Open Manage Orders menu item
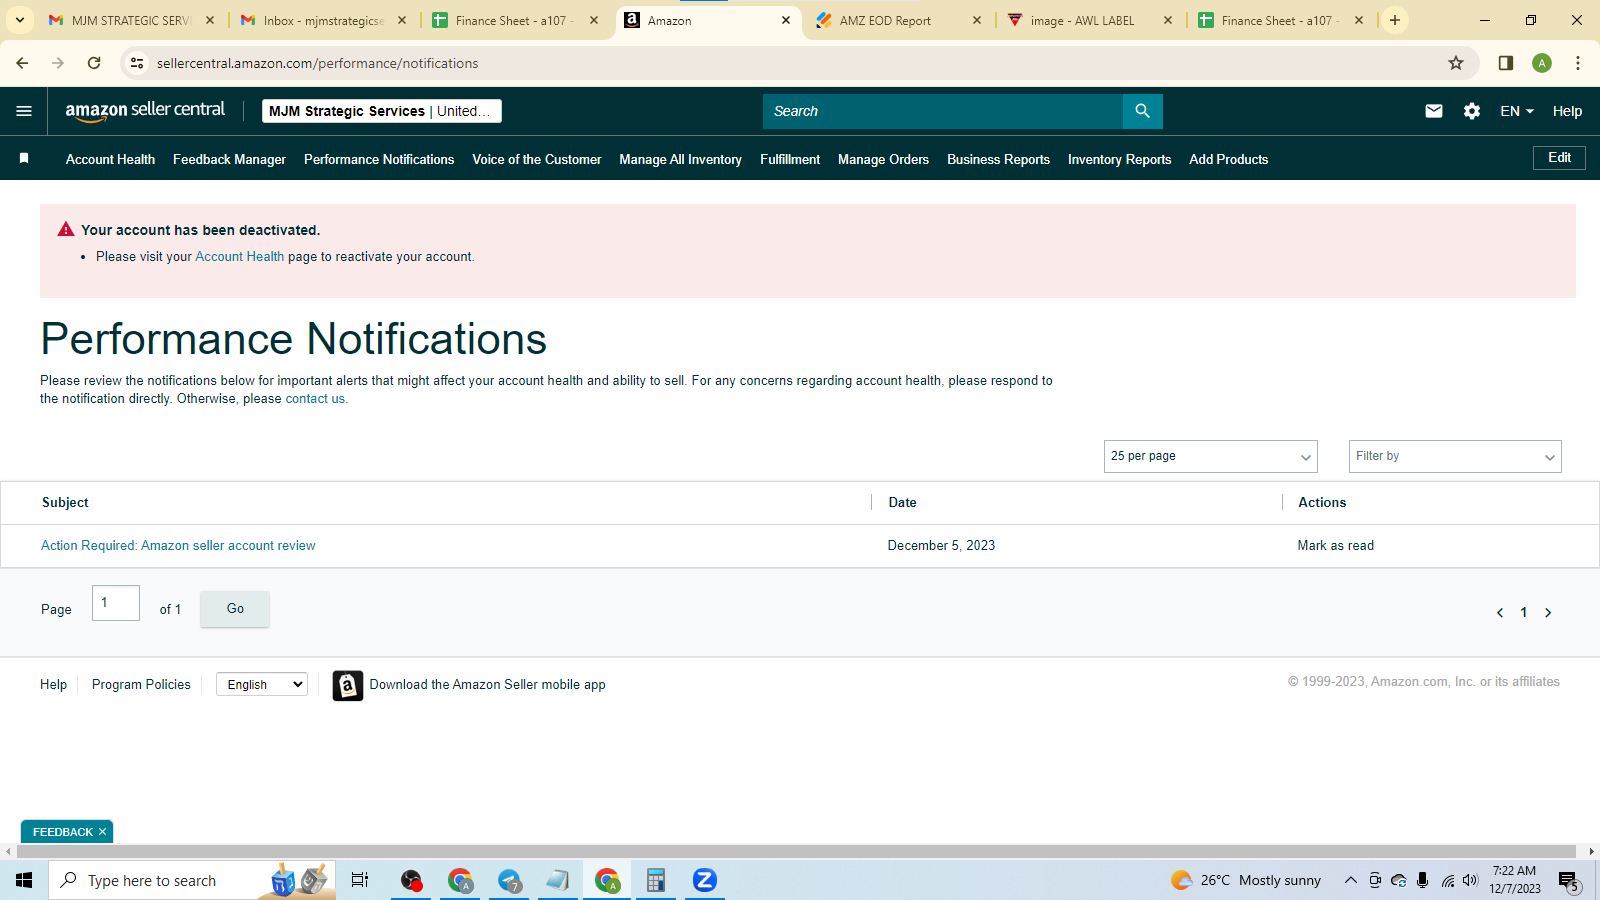1600x900 pixels. coord(883,159)
